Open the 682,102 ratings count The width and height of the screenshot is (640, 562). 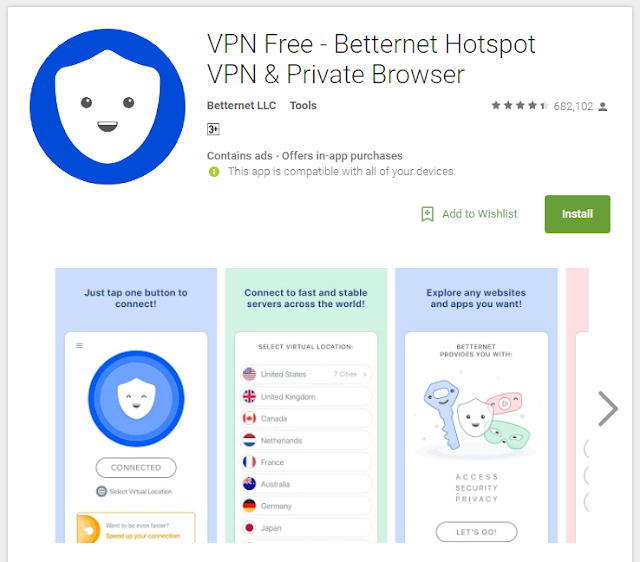tap(573, 107)
